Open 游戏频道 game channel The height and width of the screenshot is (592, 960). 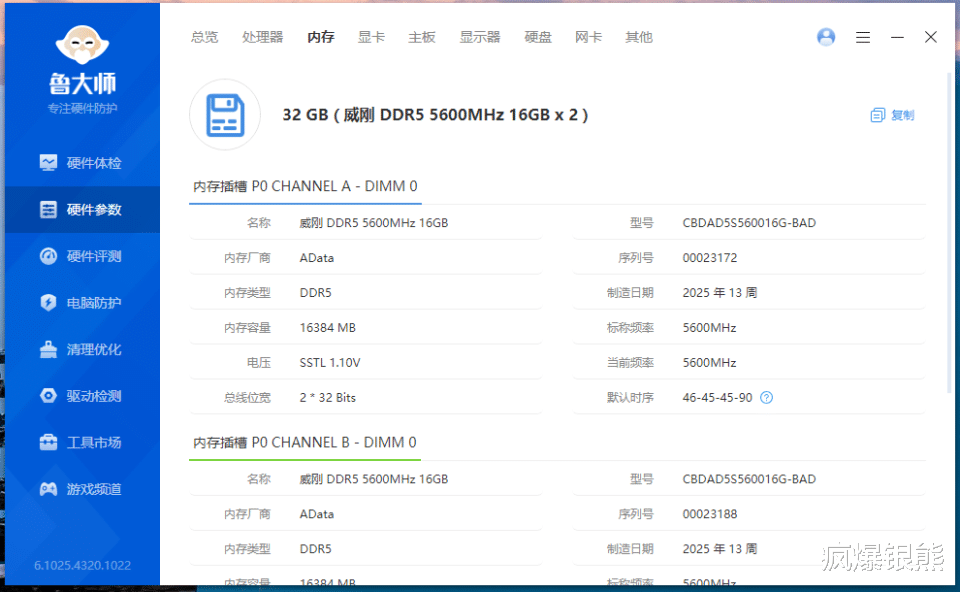tap(82, 489)
